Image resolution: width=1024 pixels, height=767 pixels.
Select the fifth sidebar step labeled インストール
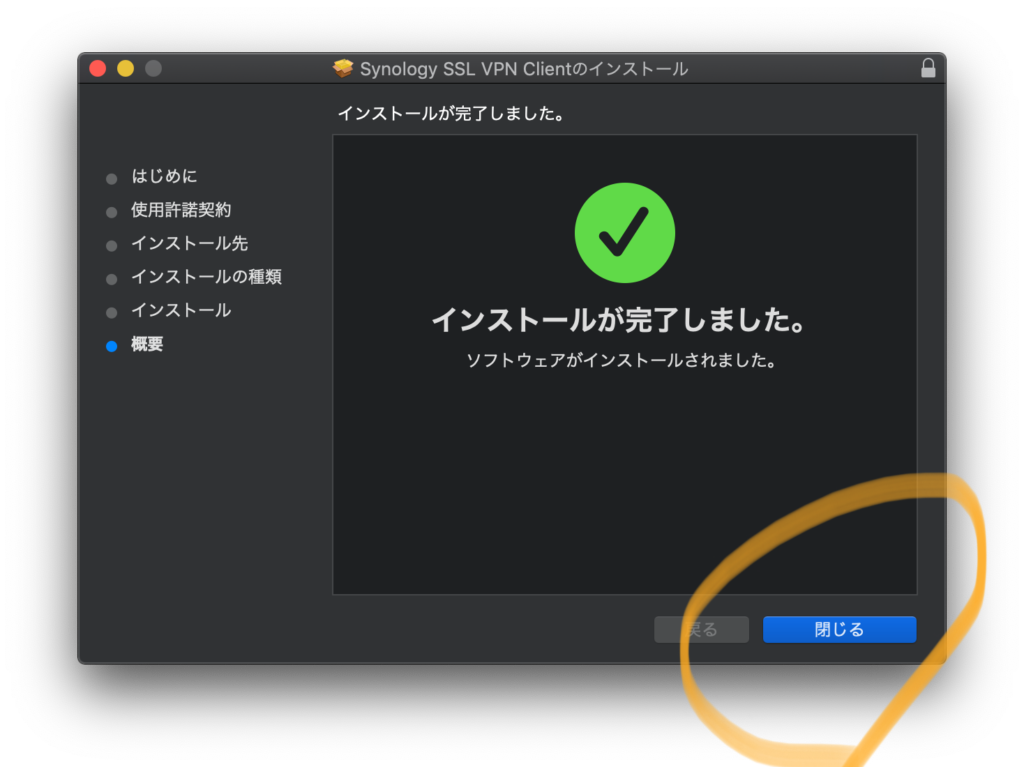pos(181,311)
